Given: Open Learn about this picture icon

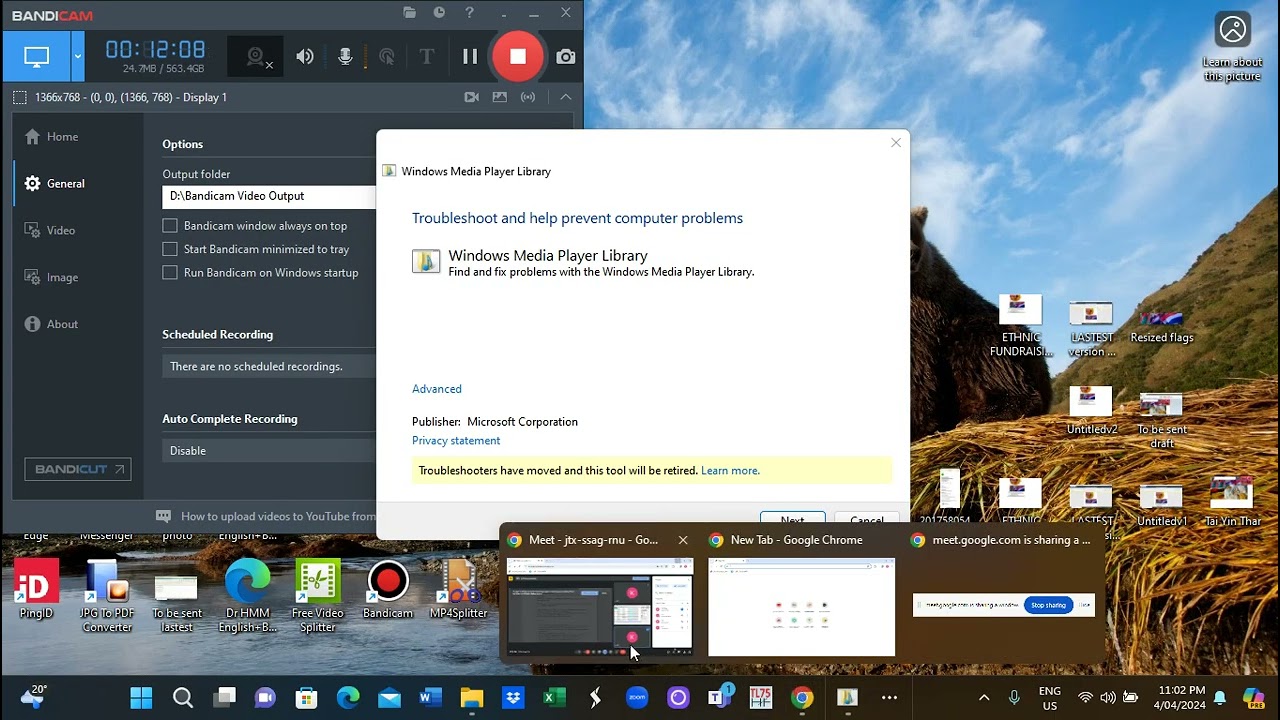Looking at the screenshot, I should click(x=1232, y=47).
